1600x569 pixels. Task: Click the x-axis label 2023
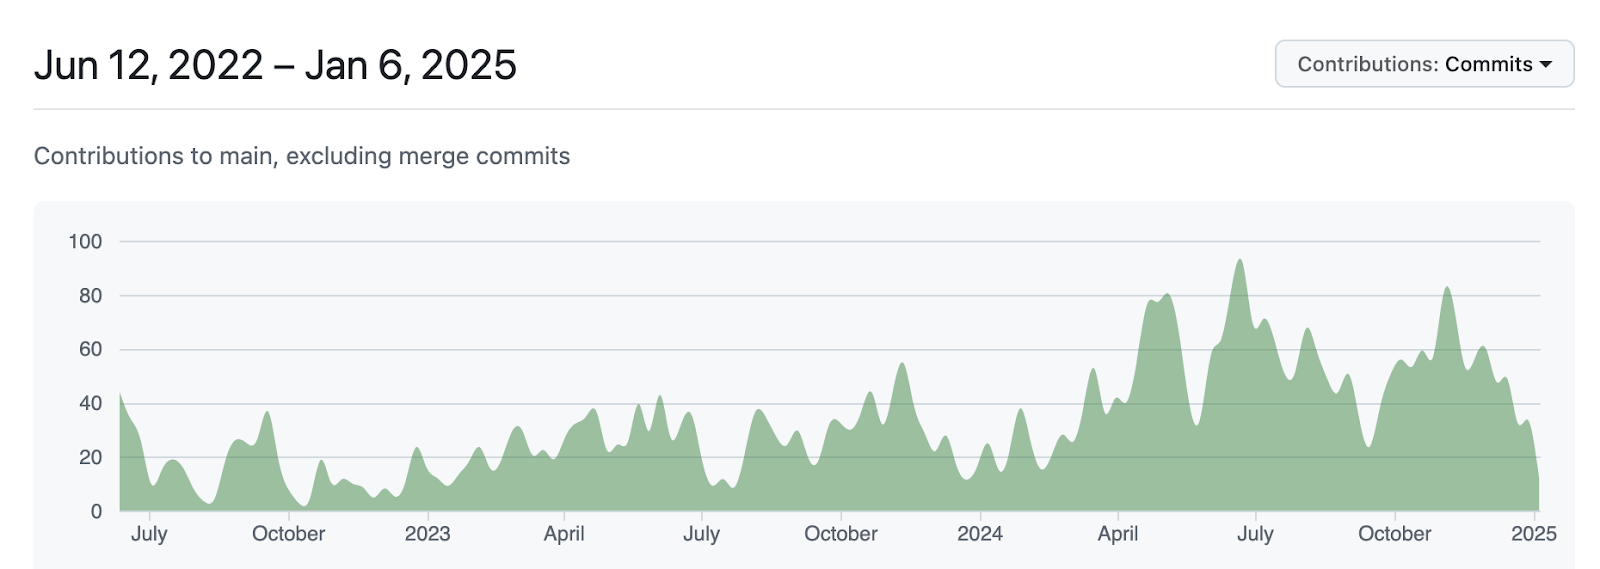point(427,534)
